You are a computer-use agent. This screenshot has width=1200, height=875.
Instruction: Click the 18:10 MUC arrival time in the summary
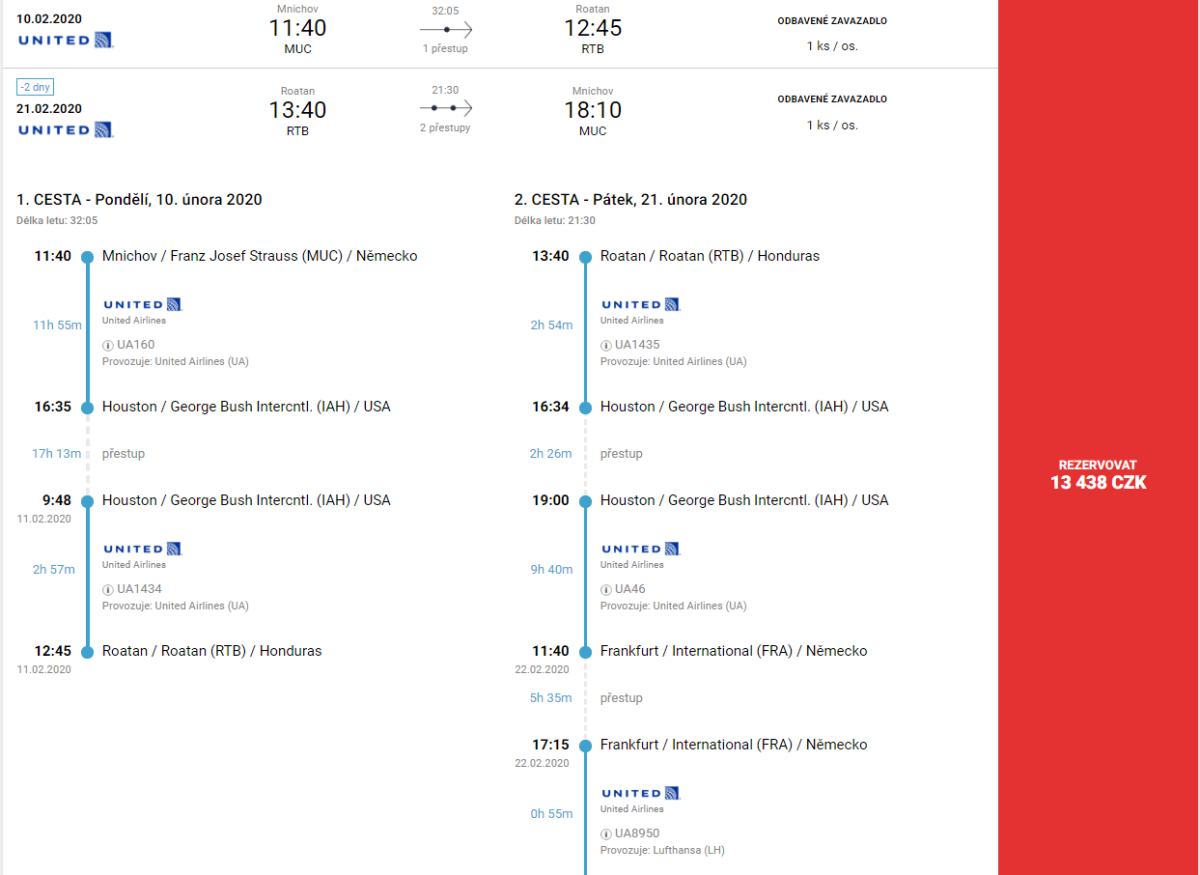(593, 110)
